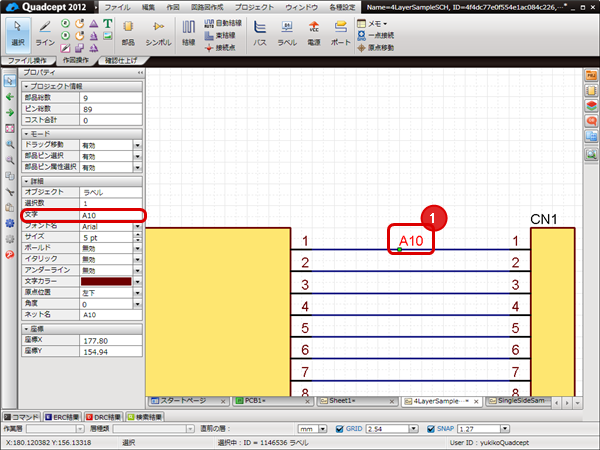Open ボールド dropdown
Image resolution: width=600 pixels, height=450 pixels.
tap(137, 248)
